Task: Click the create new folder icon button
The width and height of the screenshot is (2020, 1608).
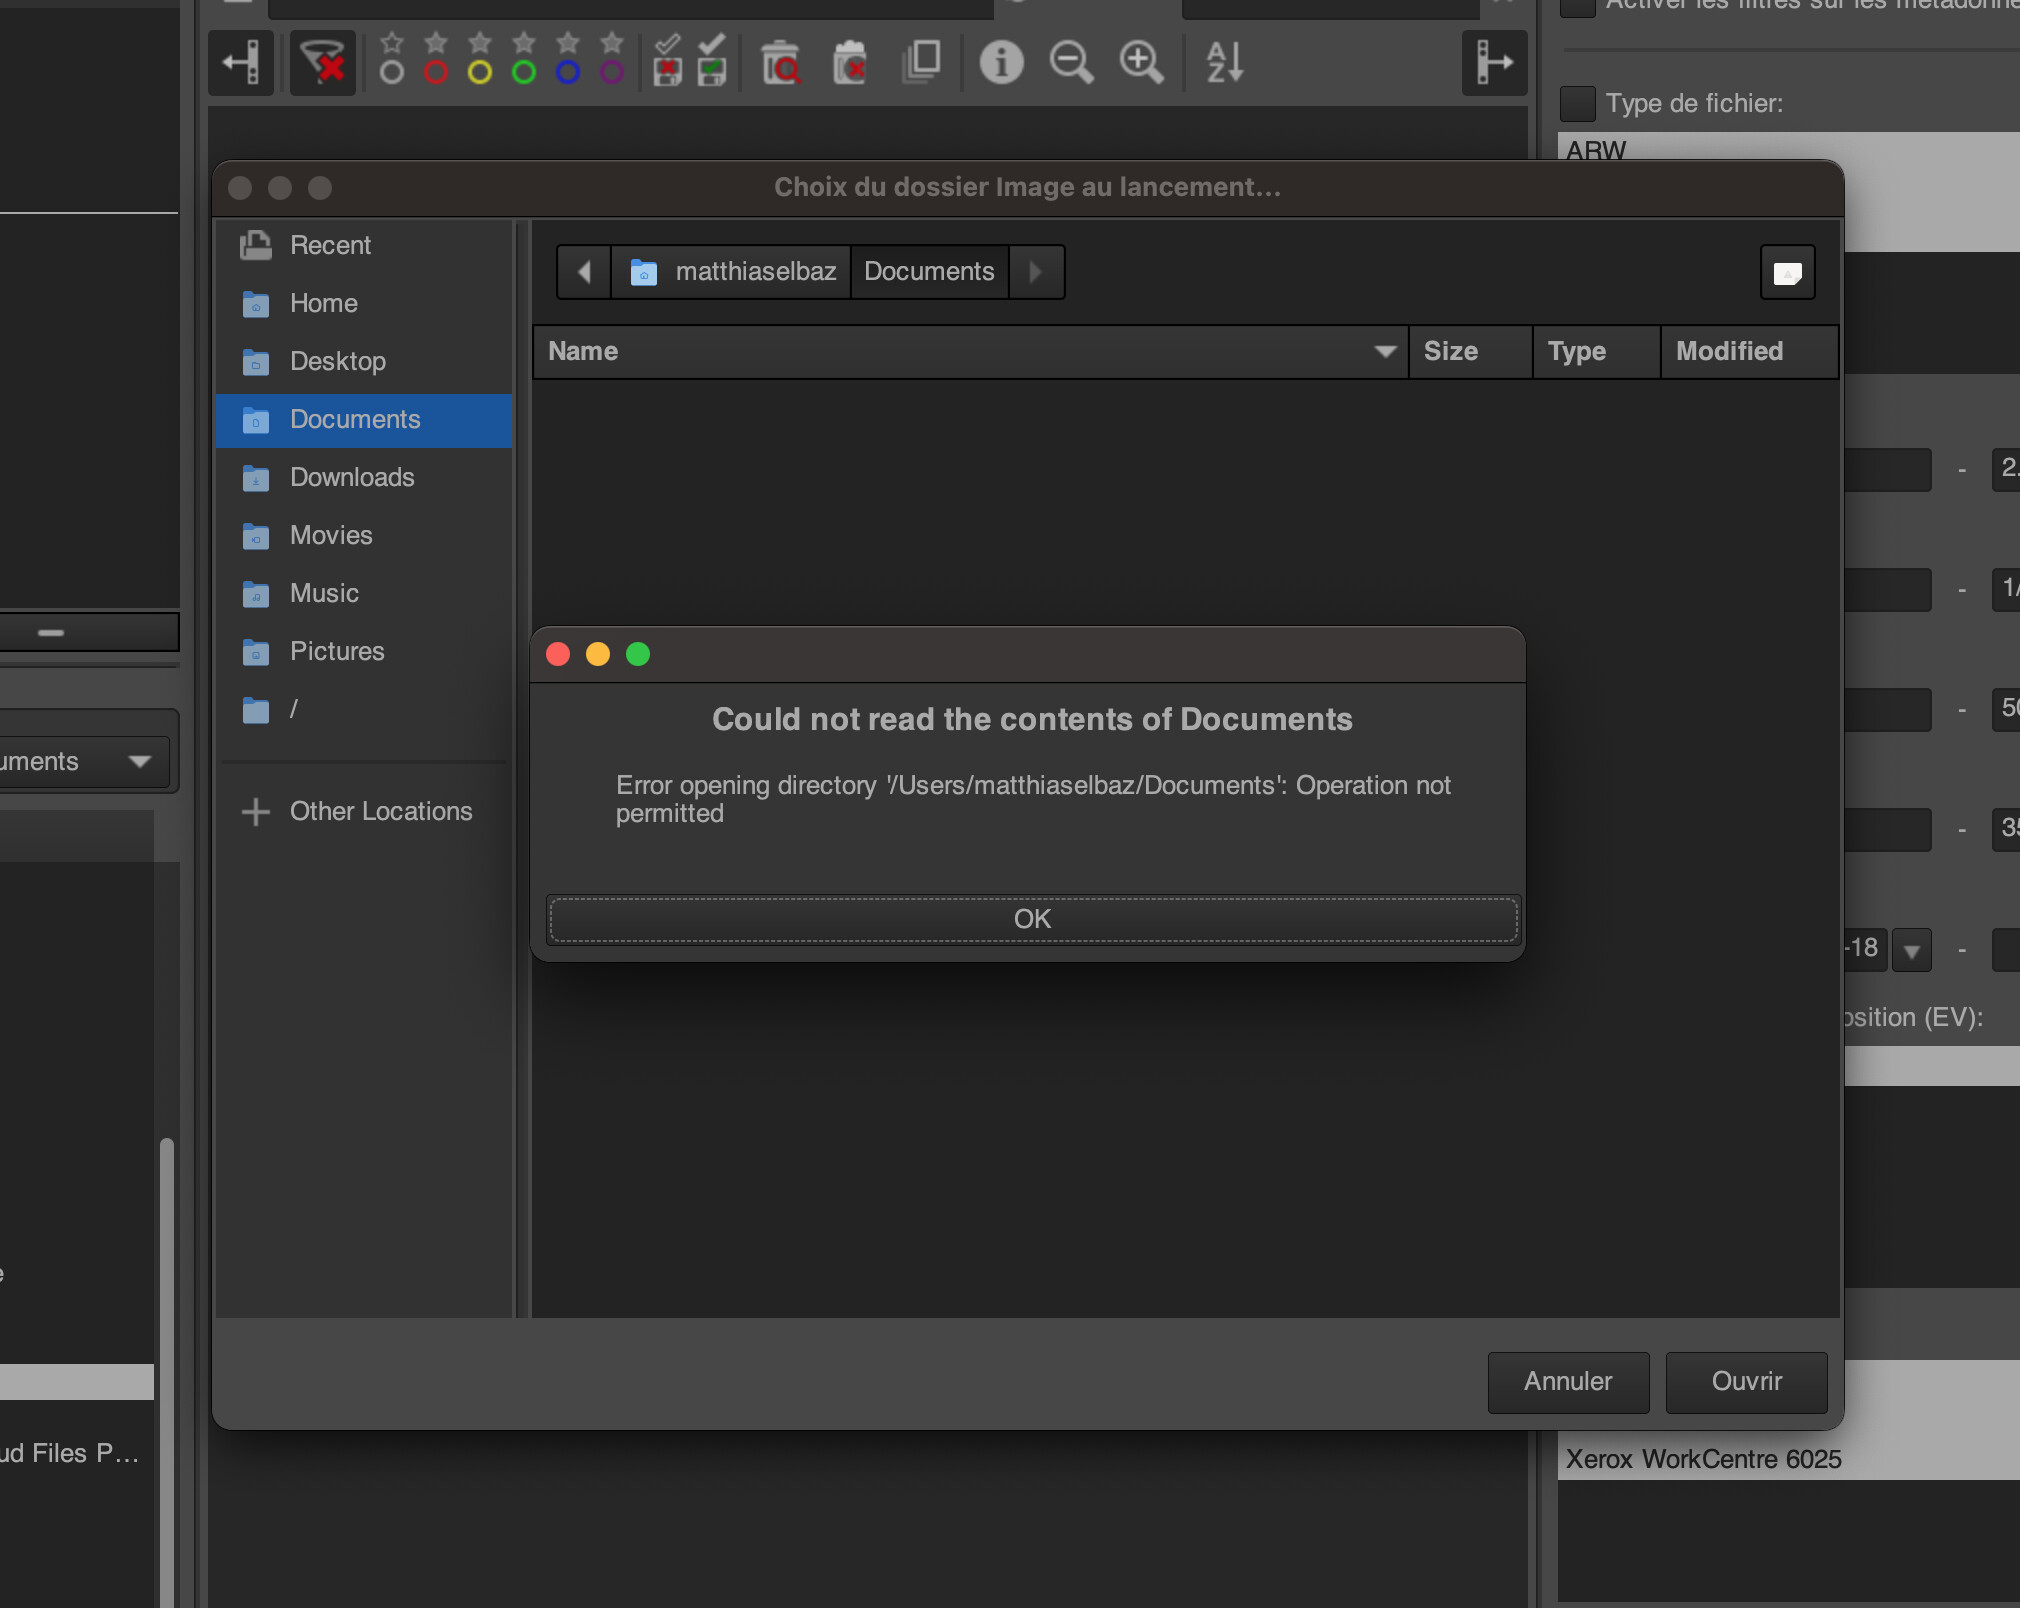Action: click(x=1787, y=272)
